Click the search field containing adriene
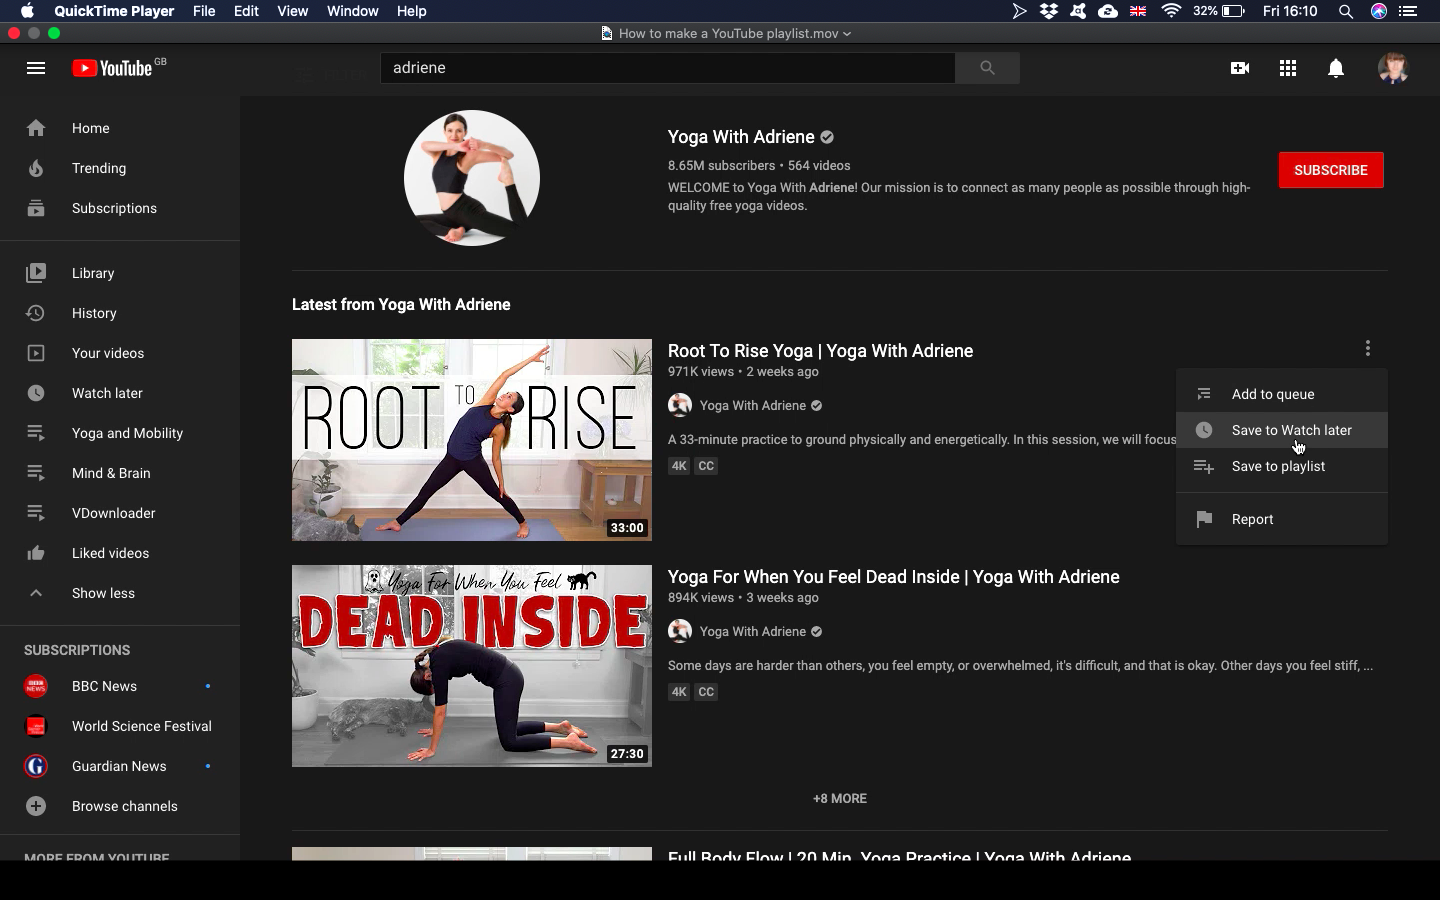Screen dimensions: 1440x900 pos(668,68)
